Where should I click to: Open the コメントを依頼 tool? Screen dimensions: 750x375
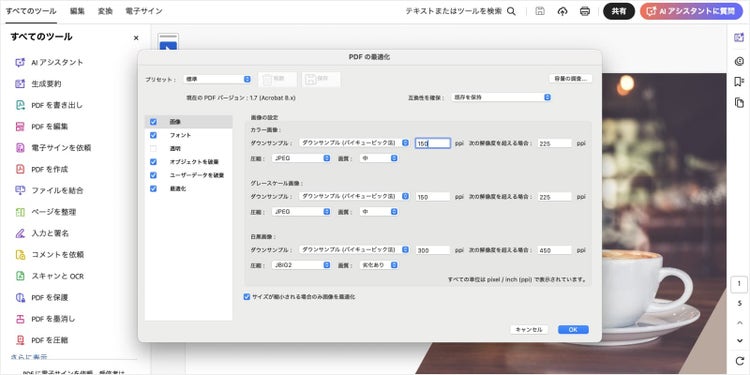pos(49,254)
